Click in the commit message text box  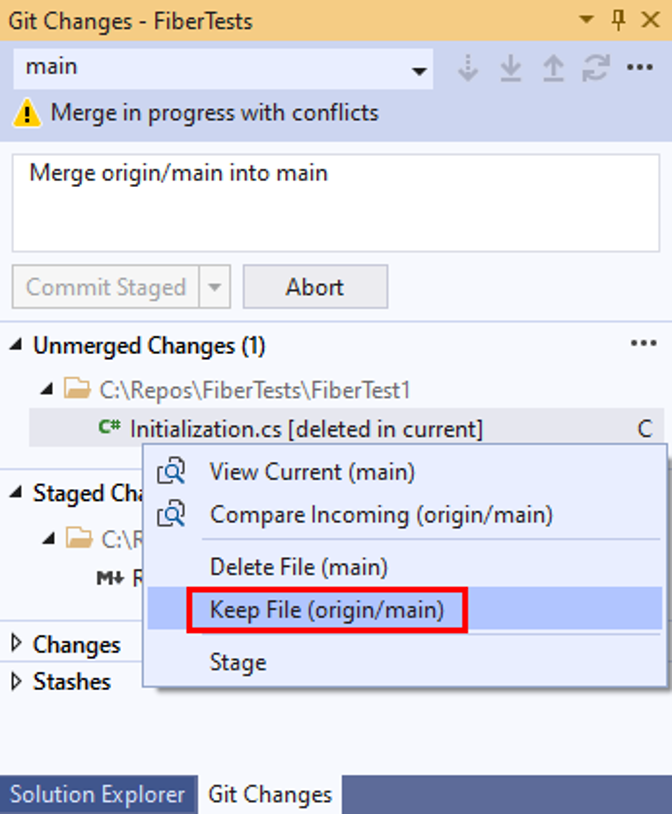336,203
